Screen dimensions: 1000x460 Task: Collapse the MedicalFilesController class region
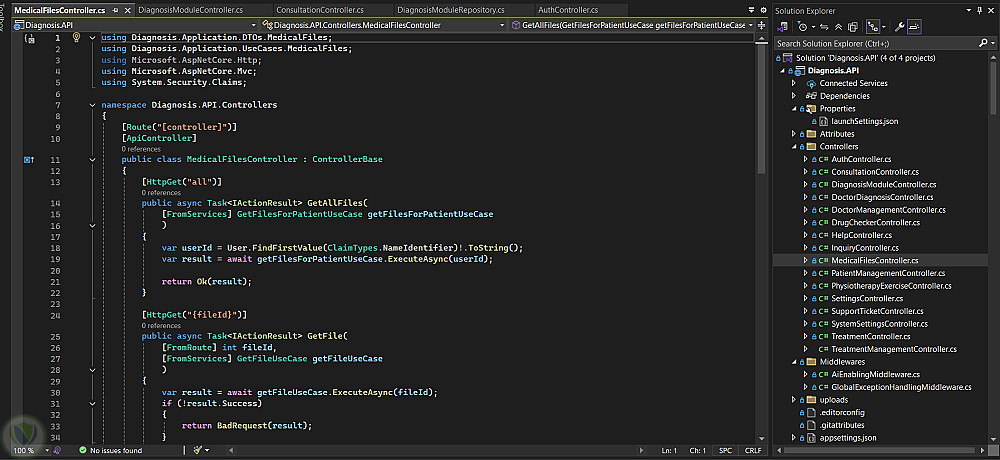(92, 160)
